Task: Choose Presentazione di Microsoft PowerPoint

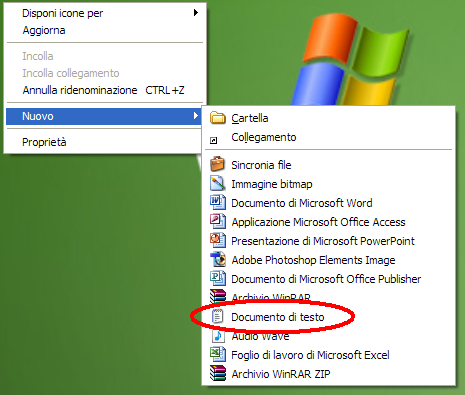Action: (323, 241)
